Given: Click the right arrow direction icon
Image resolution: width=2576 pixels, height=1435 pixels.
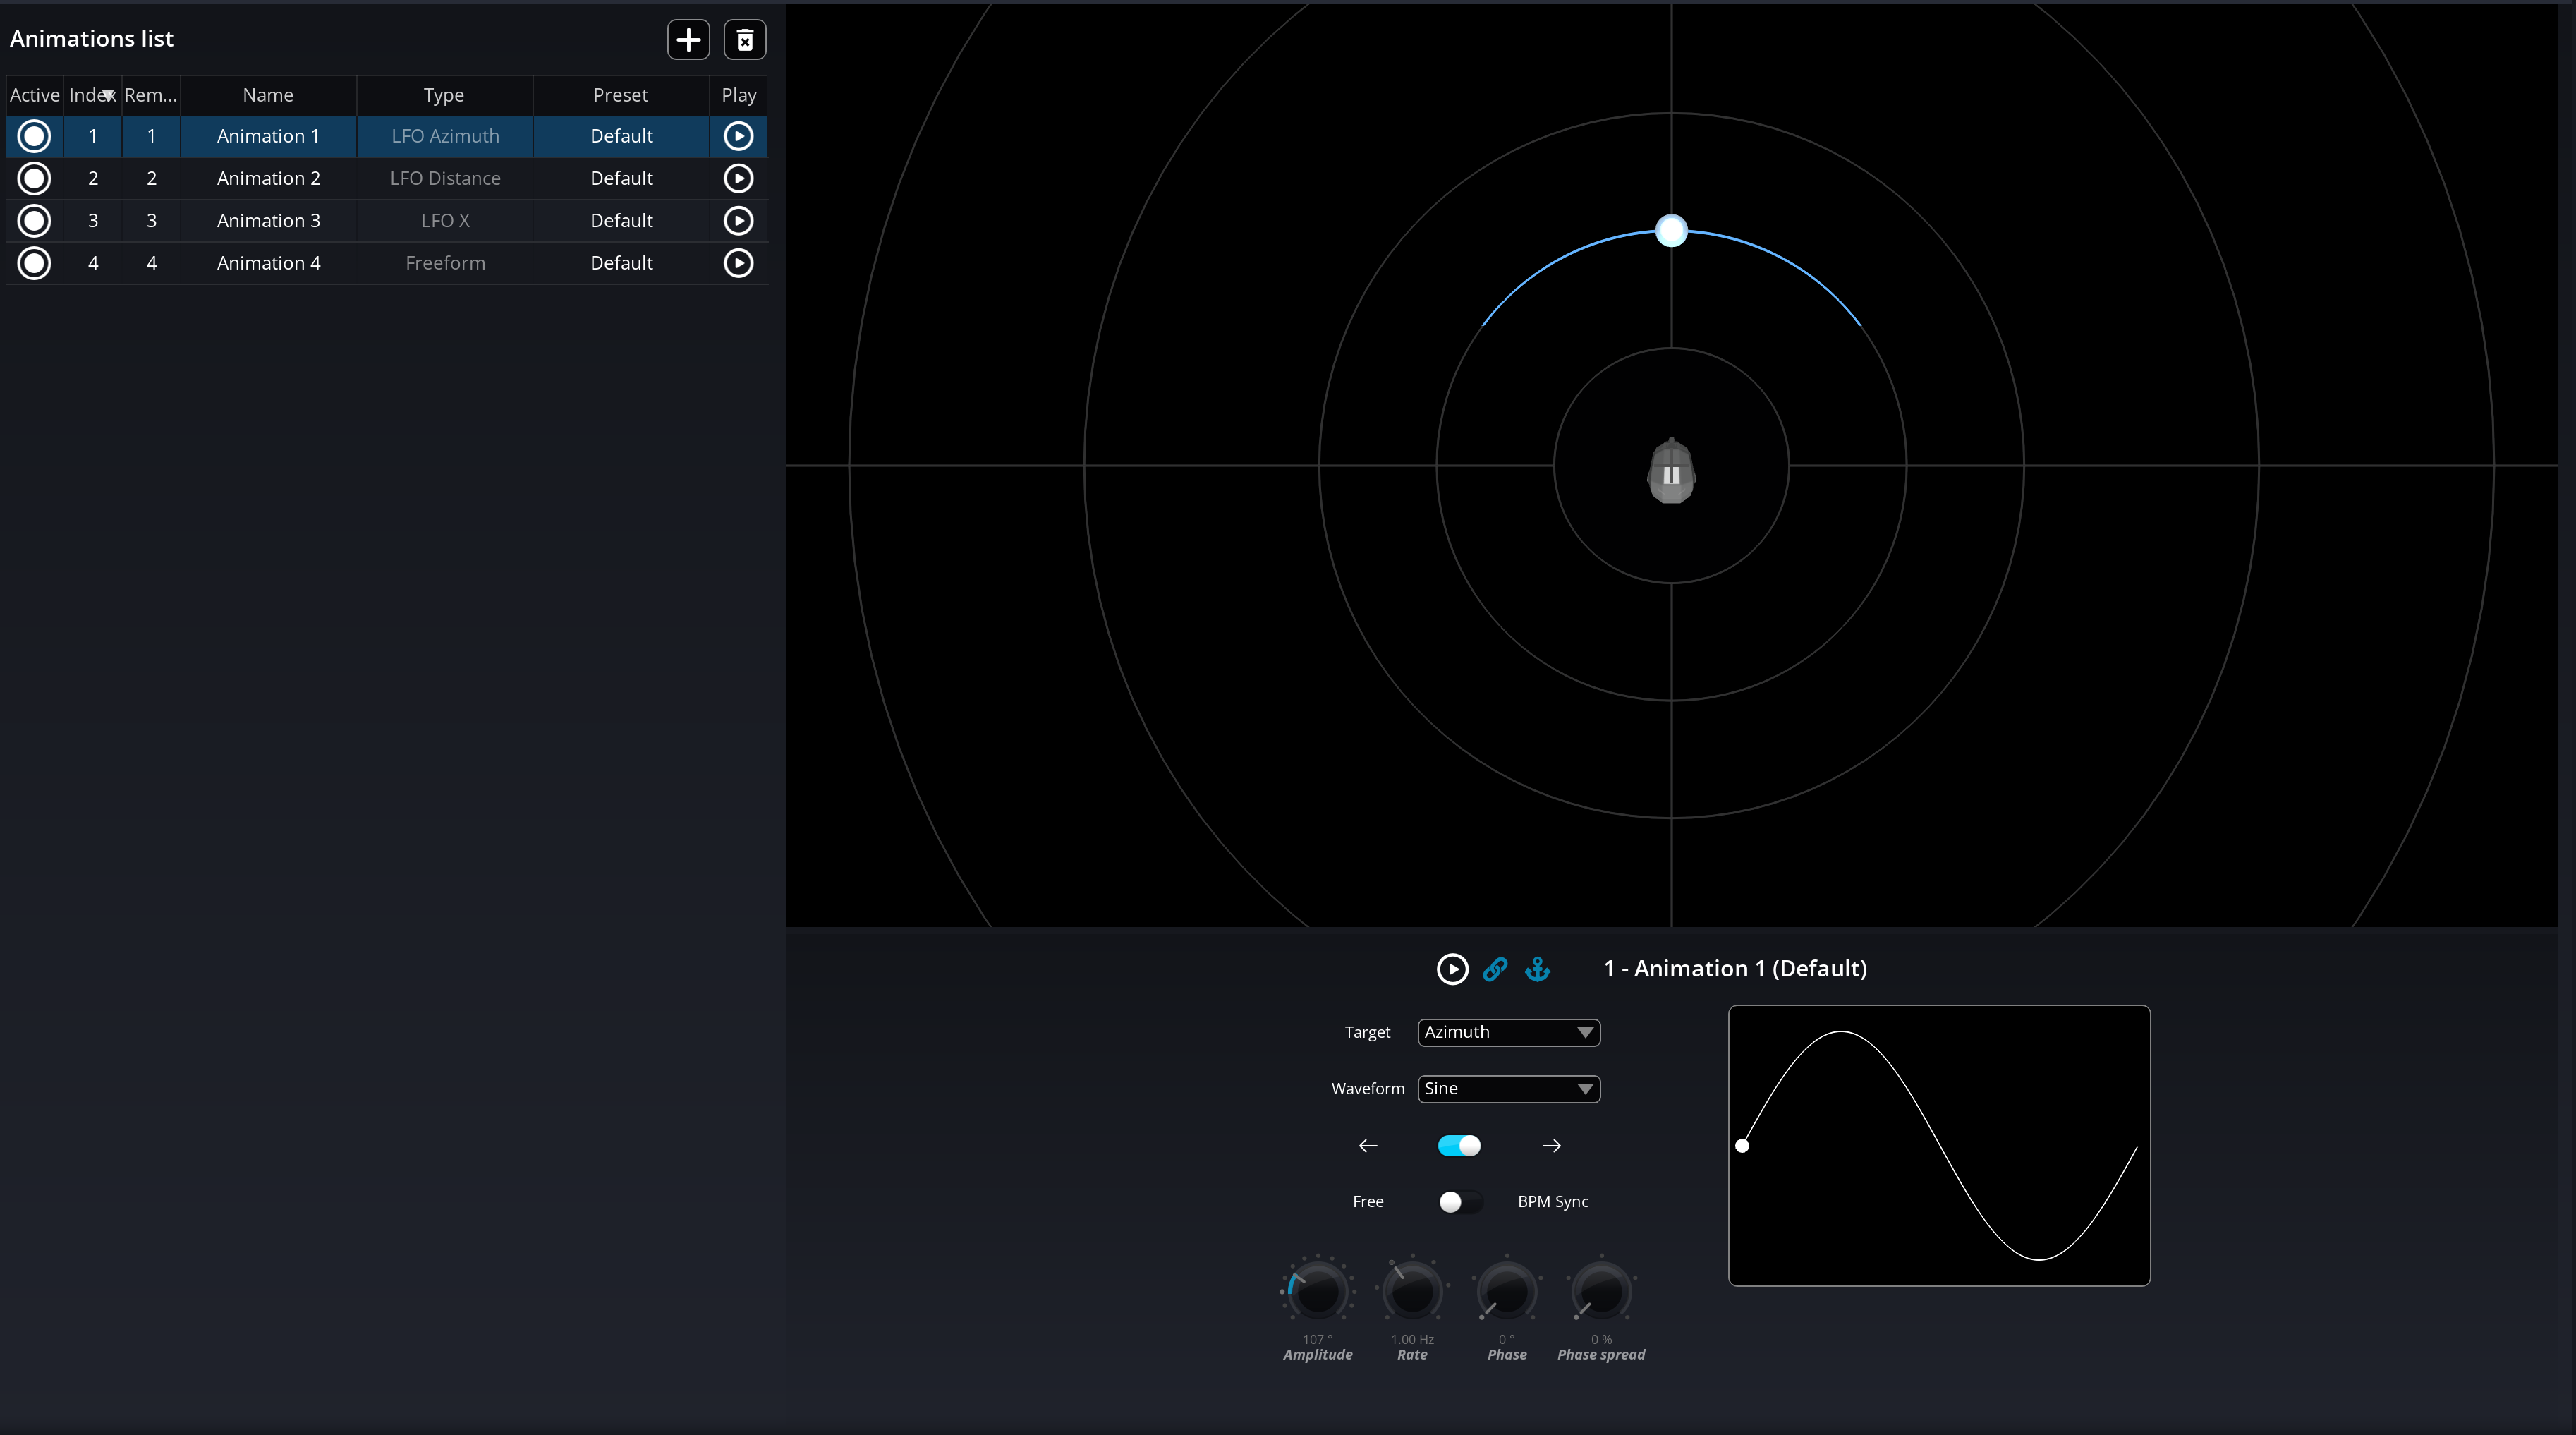Looking at the screenshot, I should point(1551,1145).
